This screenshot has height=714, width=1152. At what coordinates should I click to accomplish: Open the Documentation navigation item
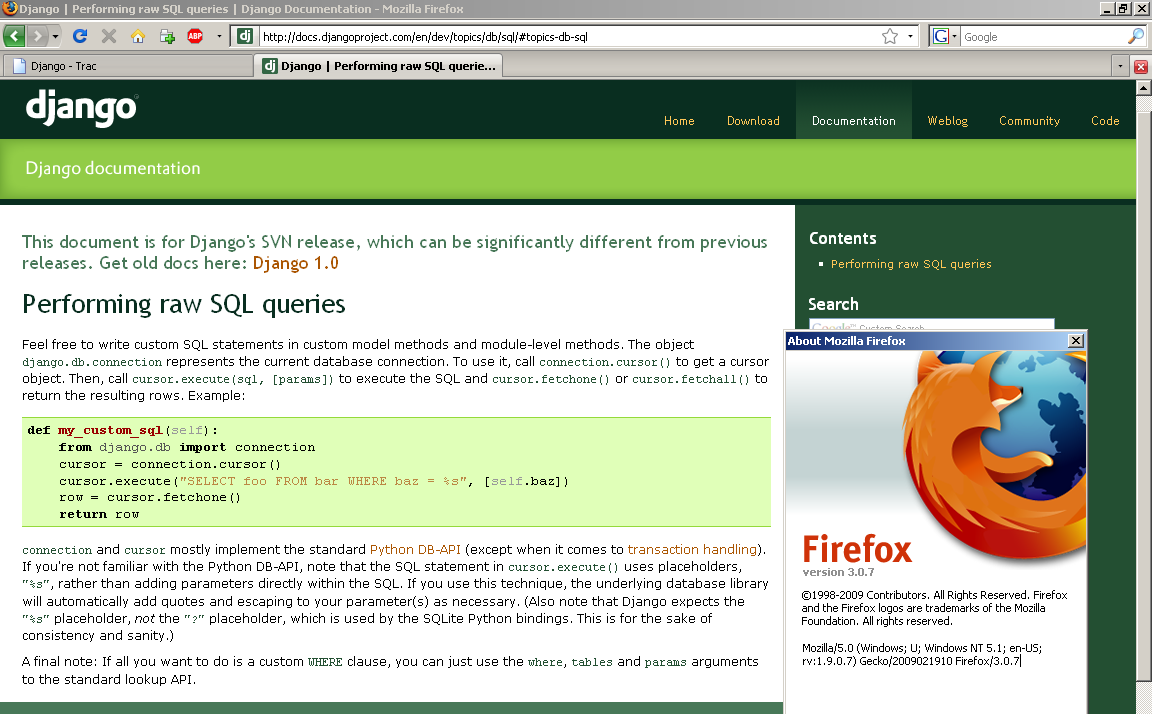[854, 120]
